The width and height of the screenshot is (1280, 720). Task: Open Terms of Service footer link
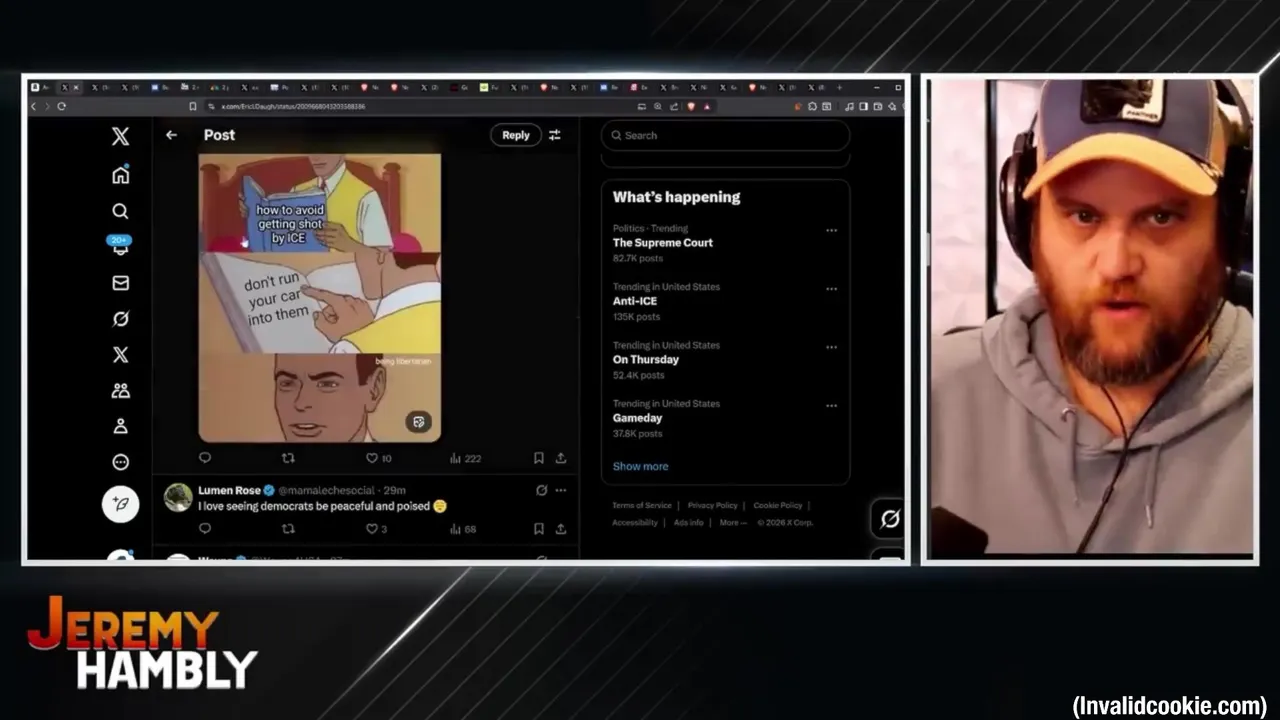pyautogui.click(x=642, y=506)
